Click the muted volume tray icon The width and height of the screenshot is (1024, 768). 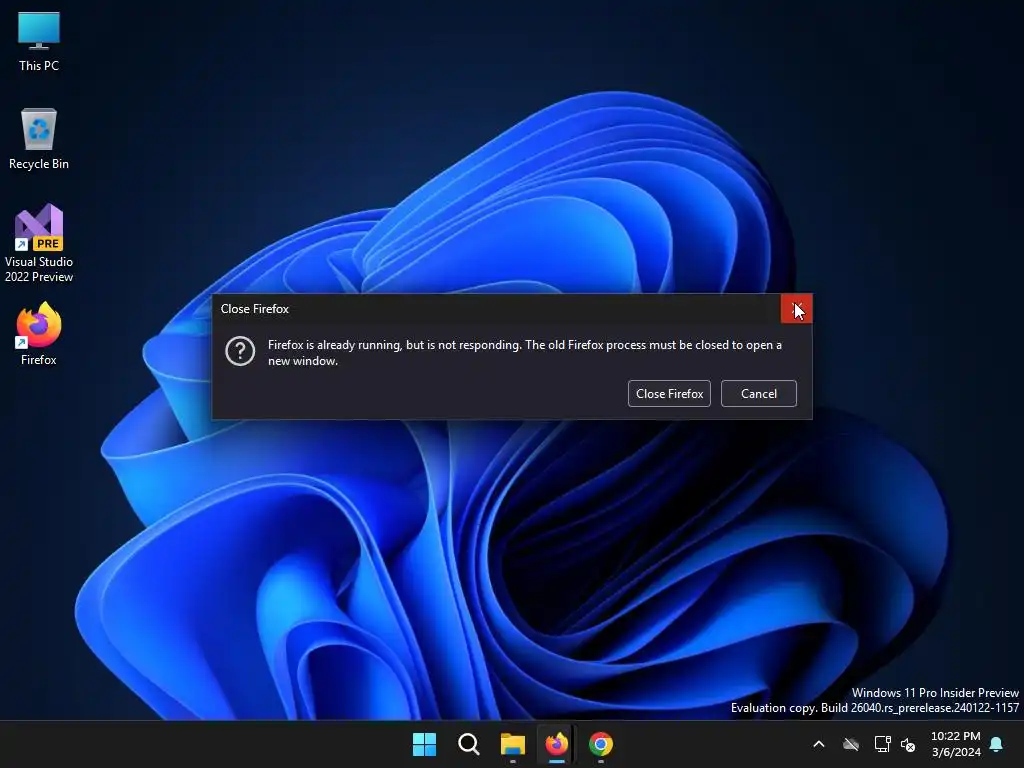pyautogui.click(x=908, y=744)
